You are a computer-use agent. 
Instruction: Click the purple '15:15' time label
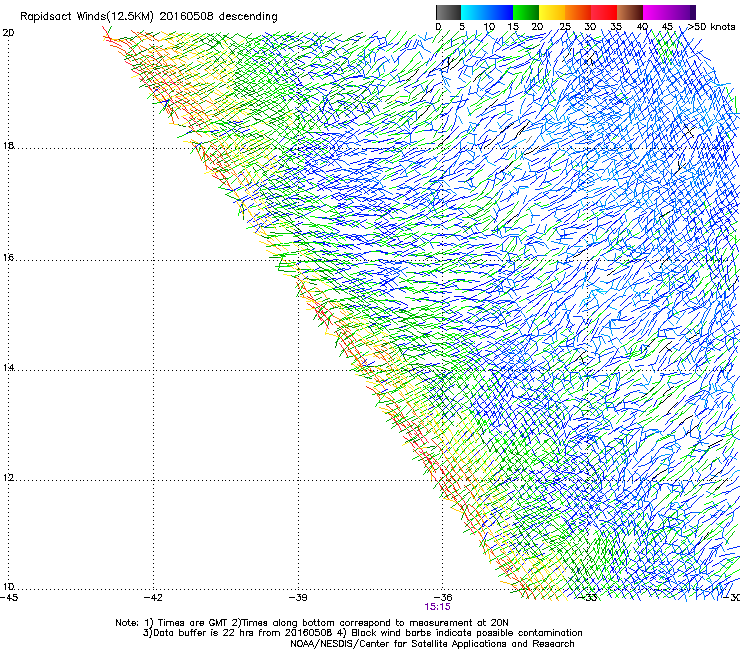click(x=437, y=607)
